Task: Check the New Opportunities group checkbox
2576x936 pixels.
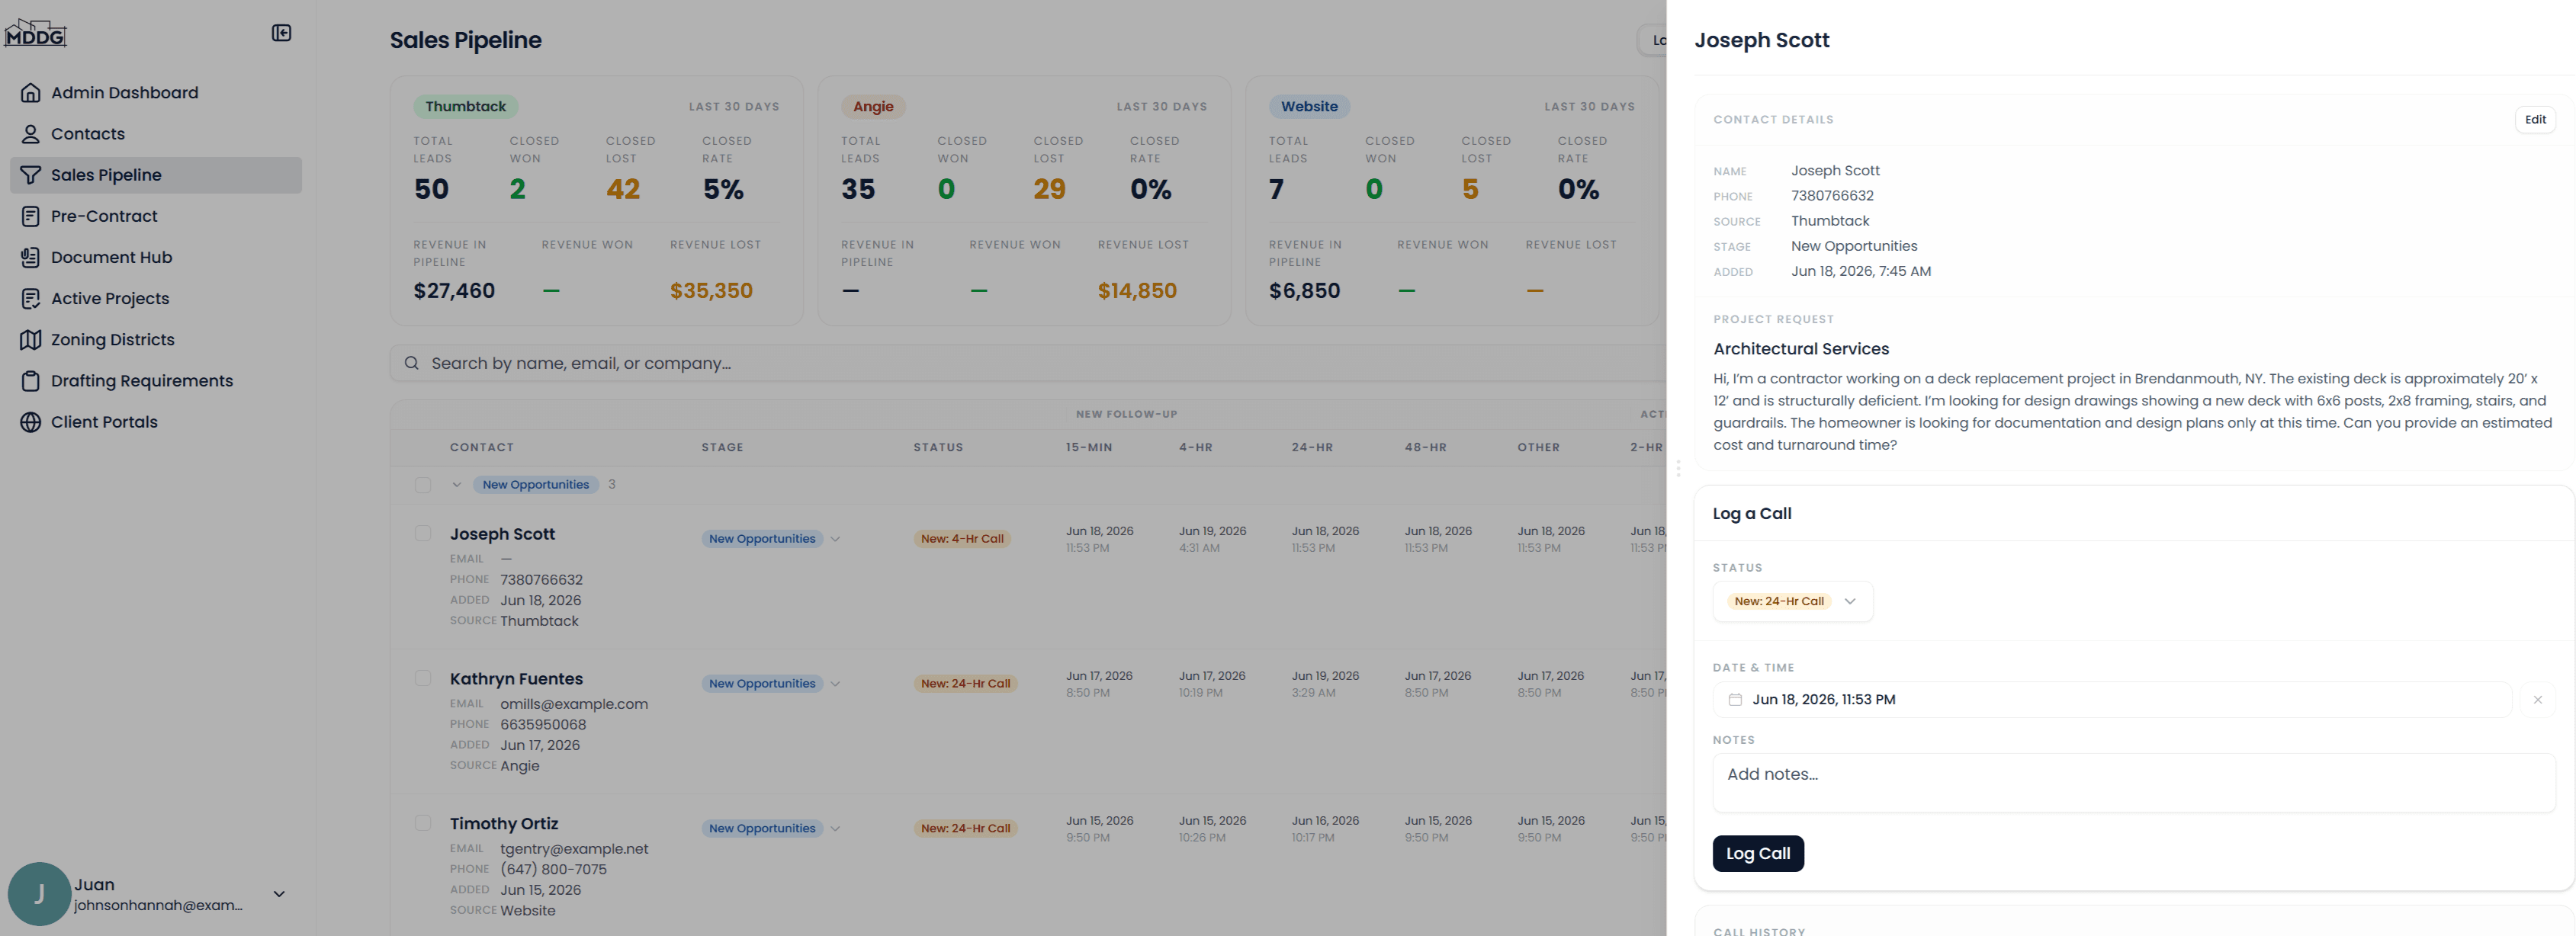Action: coord(423,485)
